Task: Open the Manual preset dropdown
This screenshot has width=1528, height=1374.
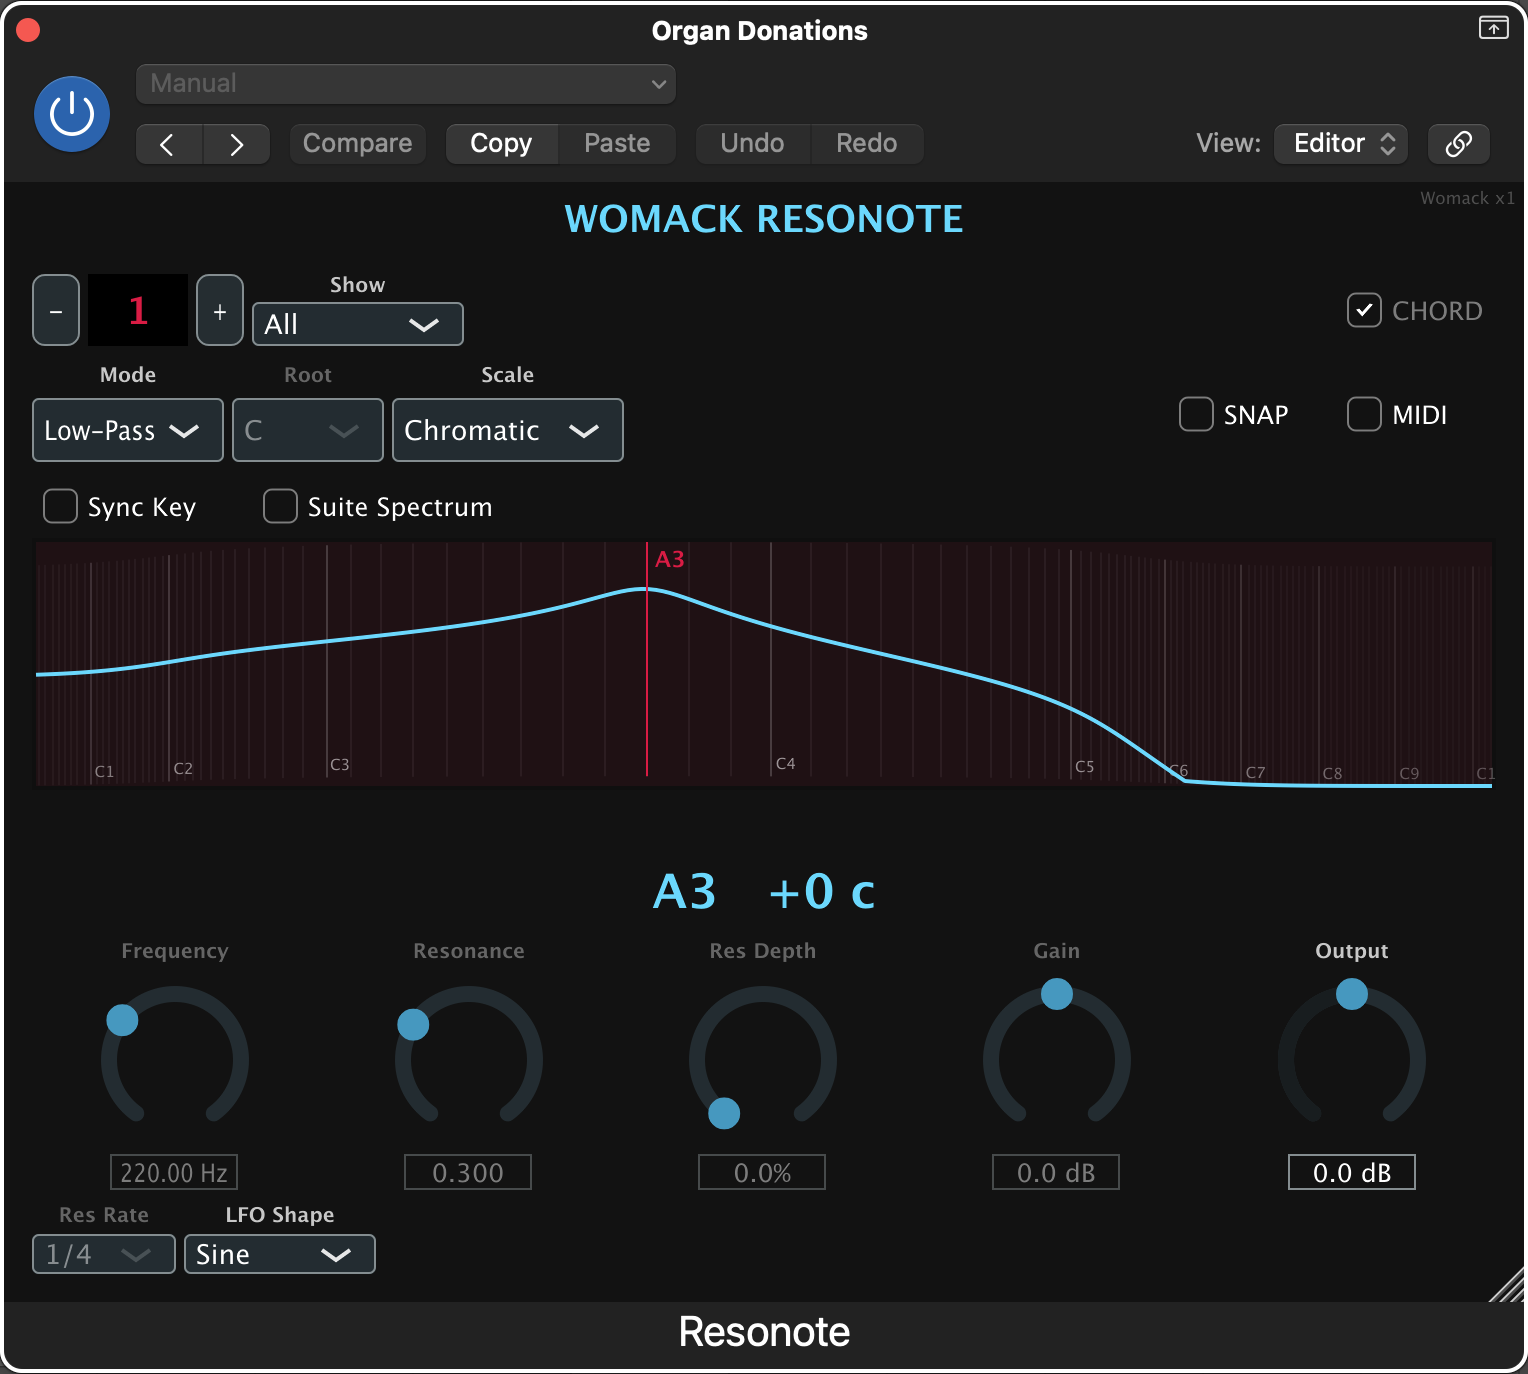Action: coord(406,84)
